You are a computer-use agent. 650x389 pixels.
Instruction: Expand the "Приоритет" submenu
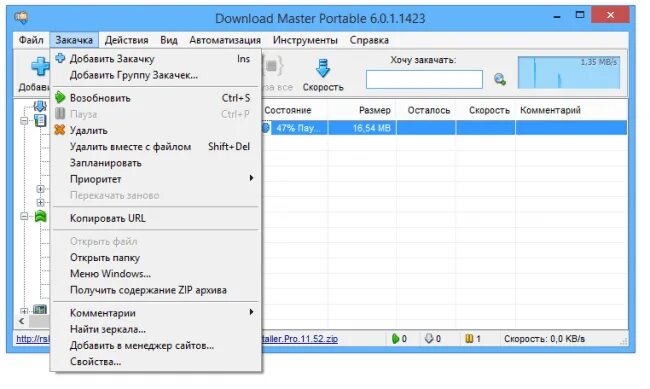(156, 179)
